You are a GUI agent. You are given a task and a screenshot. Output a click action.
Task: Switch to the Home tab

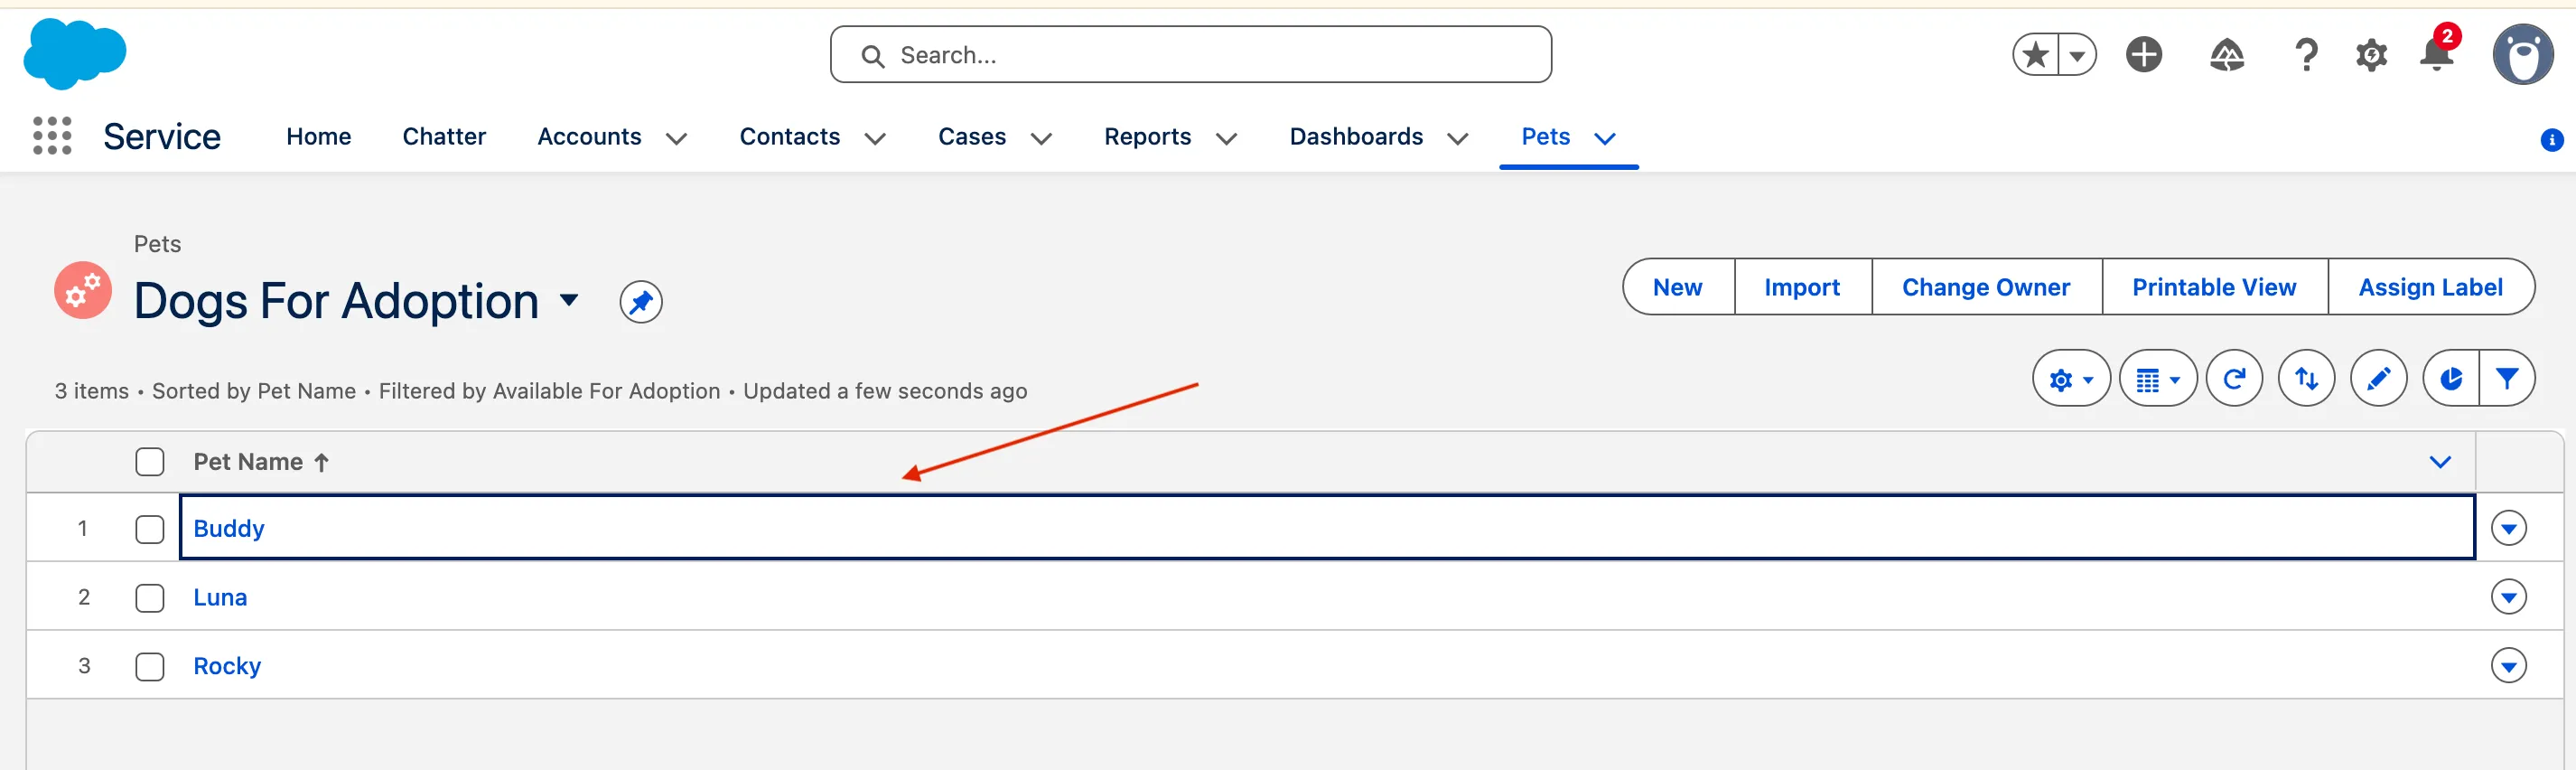pos(318,137)
